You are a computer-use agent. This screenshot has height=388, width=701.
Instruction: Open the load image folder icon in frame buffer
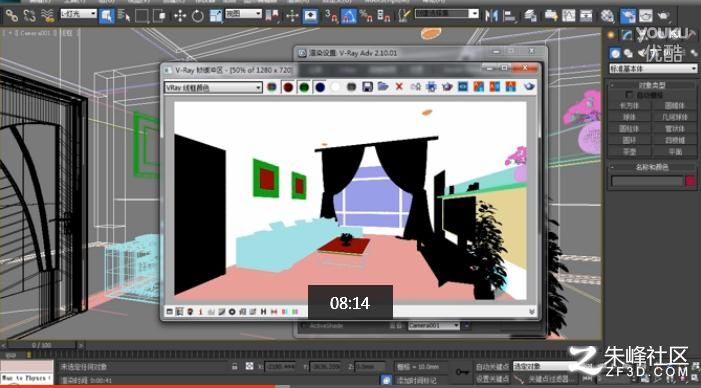[x=383, y=87]
